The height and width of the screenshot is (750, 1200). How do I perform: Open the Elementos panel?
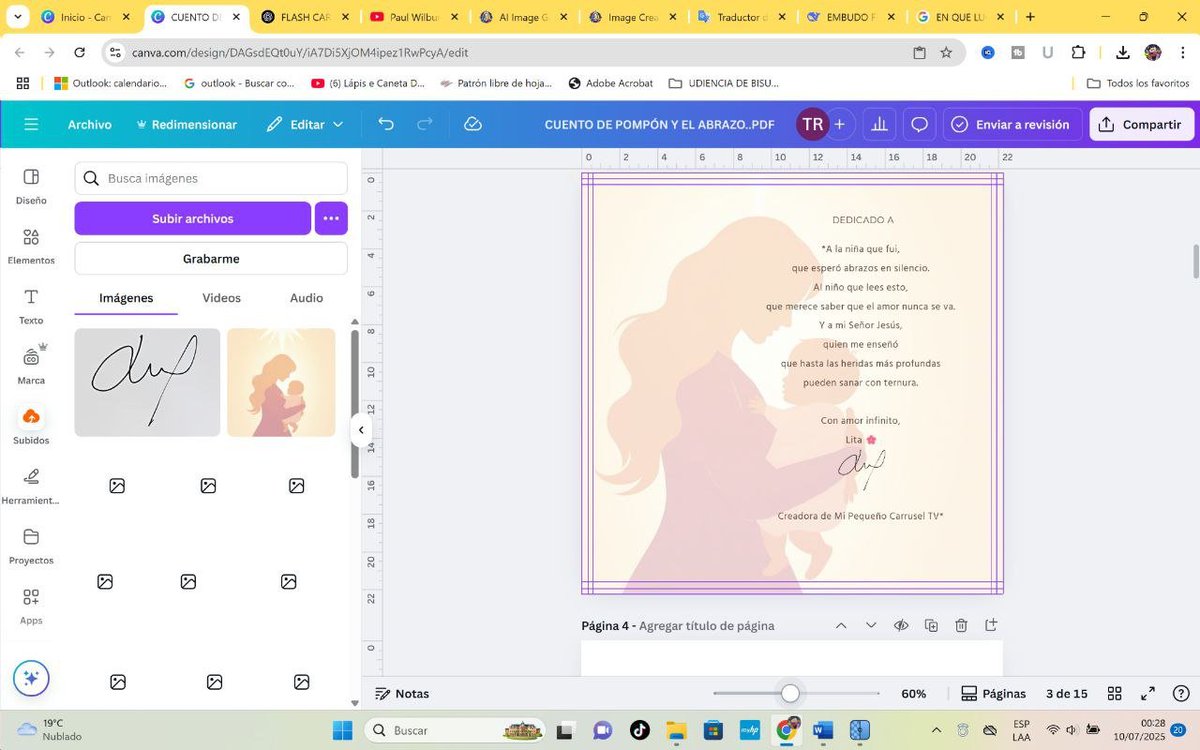pyautogui.click(x=31, y=245)
